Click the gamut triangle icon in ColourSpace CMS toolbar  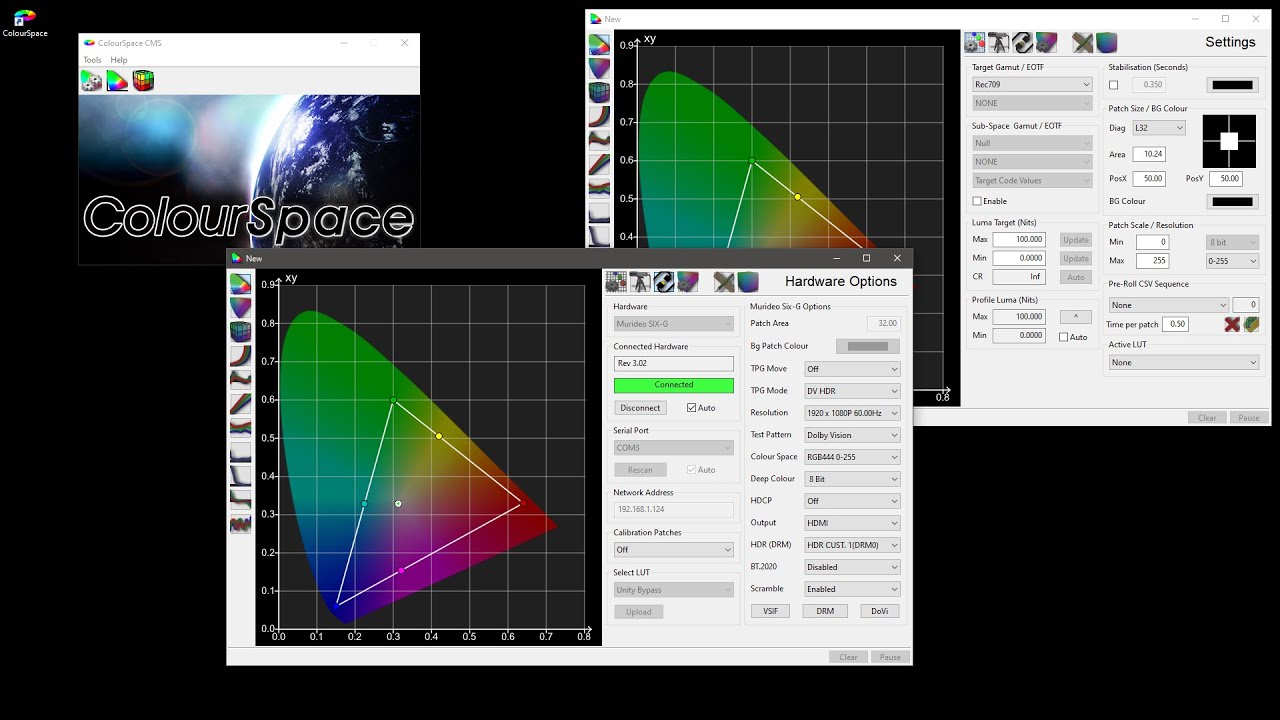117,81
